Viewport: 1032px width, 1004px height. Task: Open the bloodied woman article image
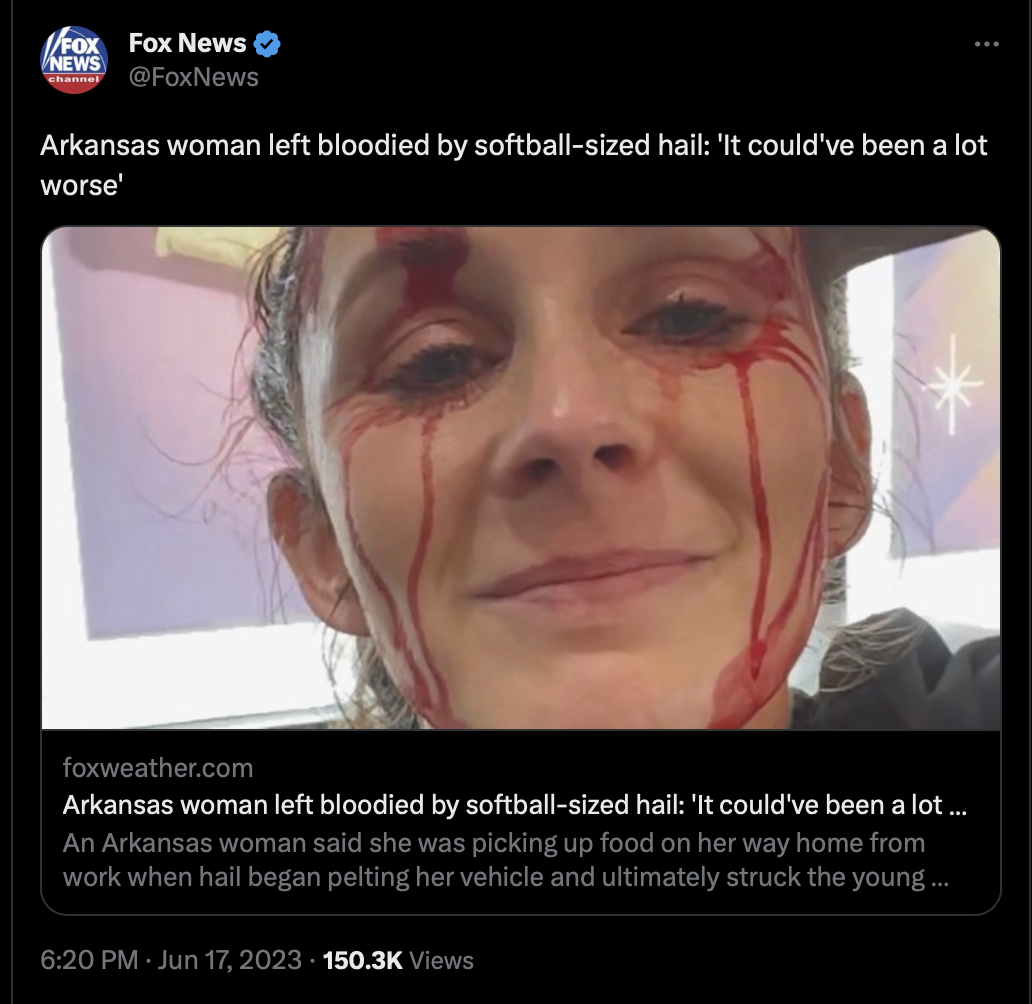point(521,478)
